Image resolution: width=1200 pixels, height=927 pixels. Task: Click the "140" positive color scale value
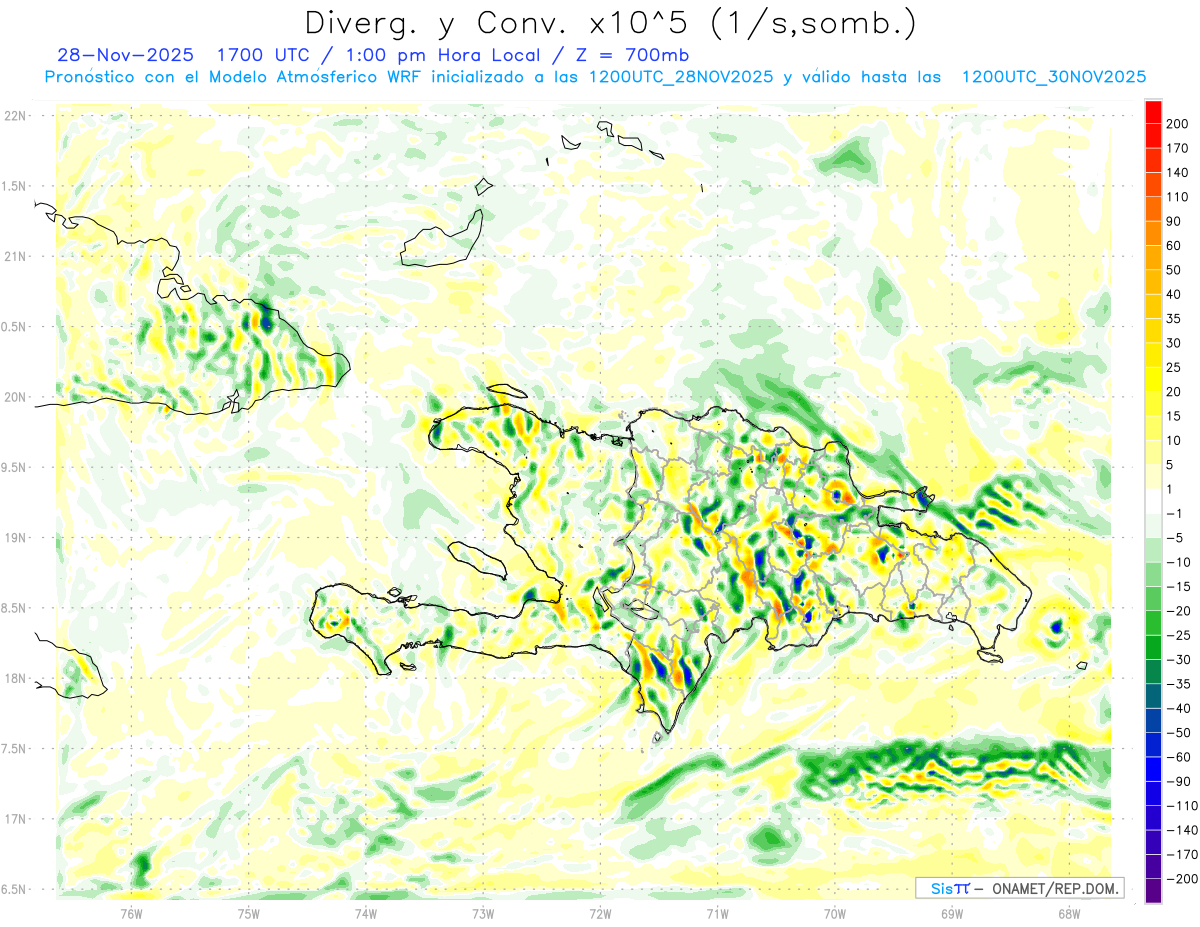(1178, 173)
